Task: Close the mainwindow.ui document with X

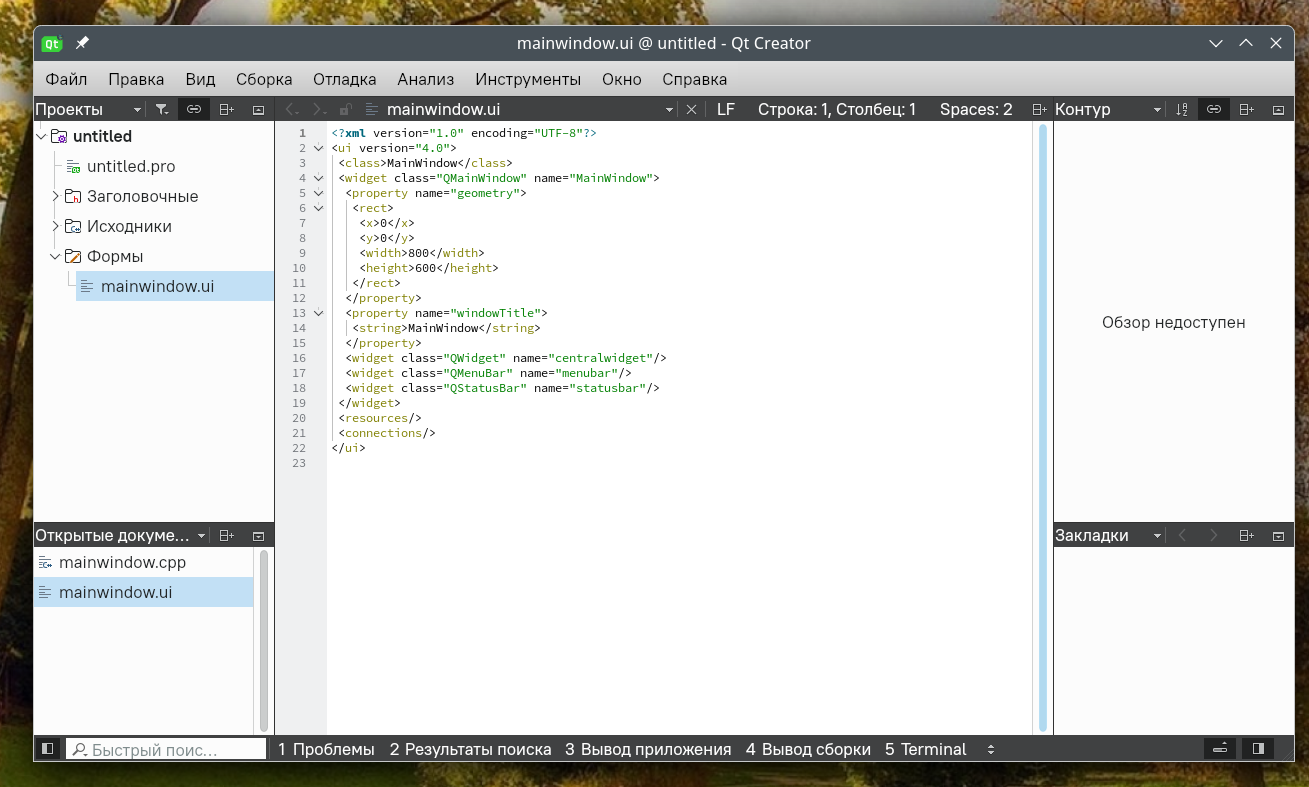Action: 690,109
